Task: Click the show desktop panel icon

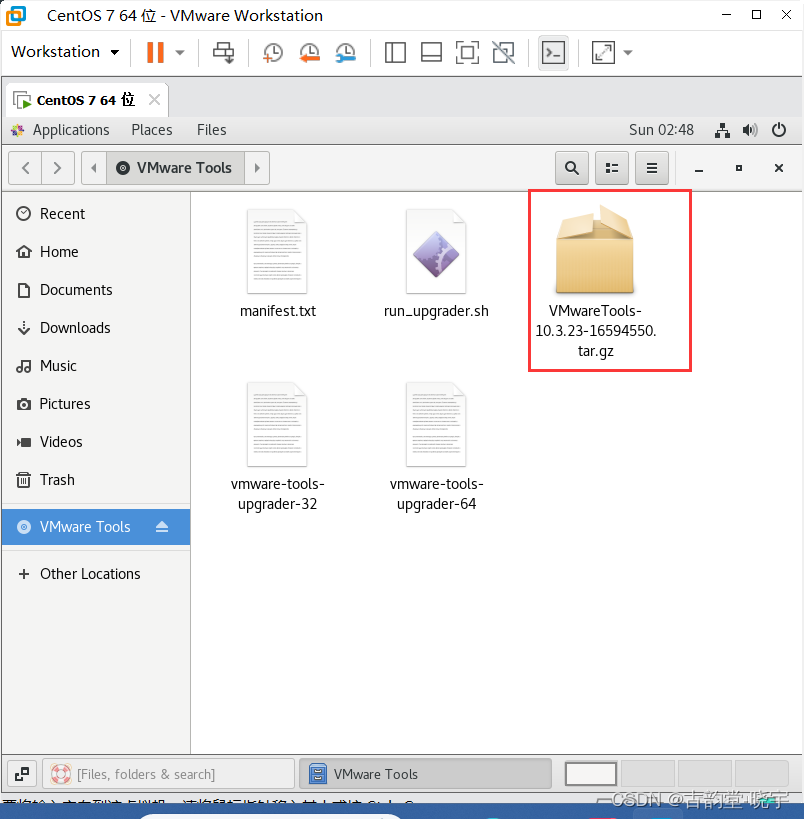Action: (x=22, y=774)
